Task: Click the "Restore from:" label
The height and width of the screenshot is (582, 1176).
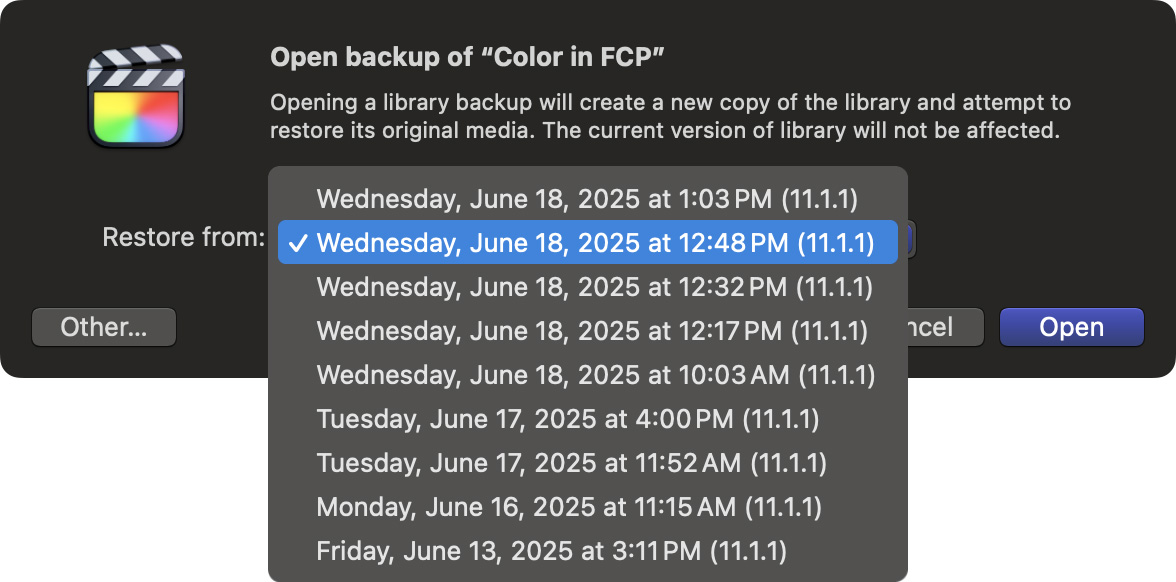Action: point(183,238)
